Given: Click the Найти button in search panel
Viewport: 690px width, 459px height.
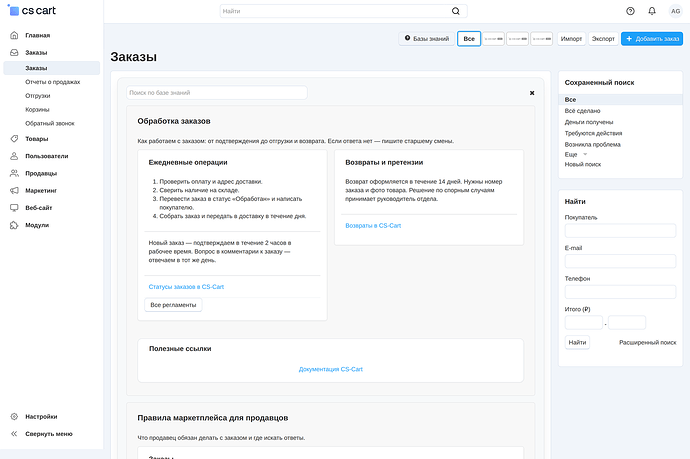Looking at the screenshot, I should pyautogui.click(x=577, y=342).
